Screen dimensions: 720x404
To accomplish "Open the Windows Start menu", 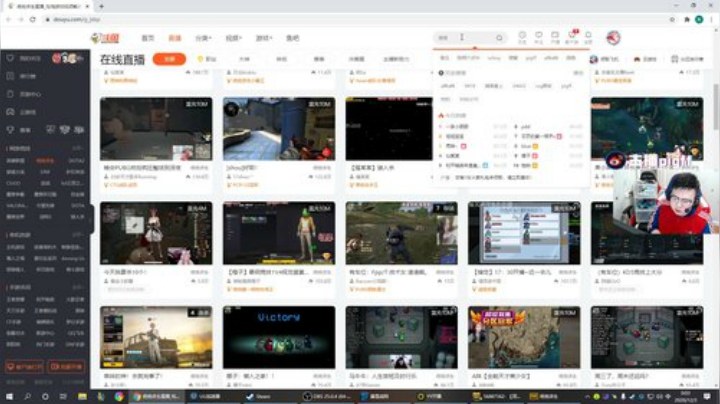I will (x=9, y=396).
